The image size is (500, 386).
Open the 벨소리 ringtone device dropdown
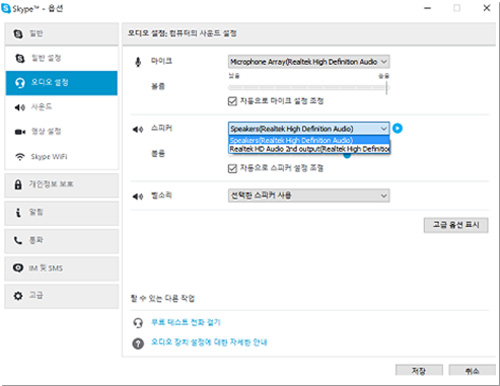tap(309, 196)
